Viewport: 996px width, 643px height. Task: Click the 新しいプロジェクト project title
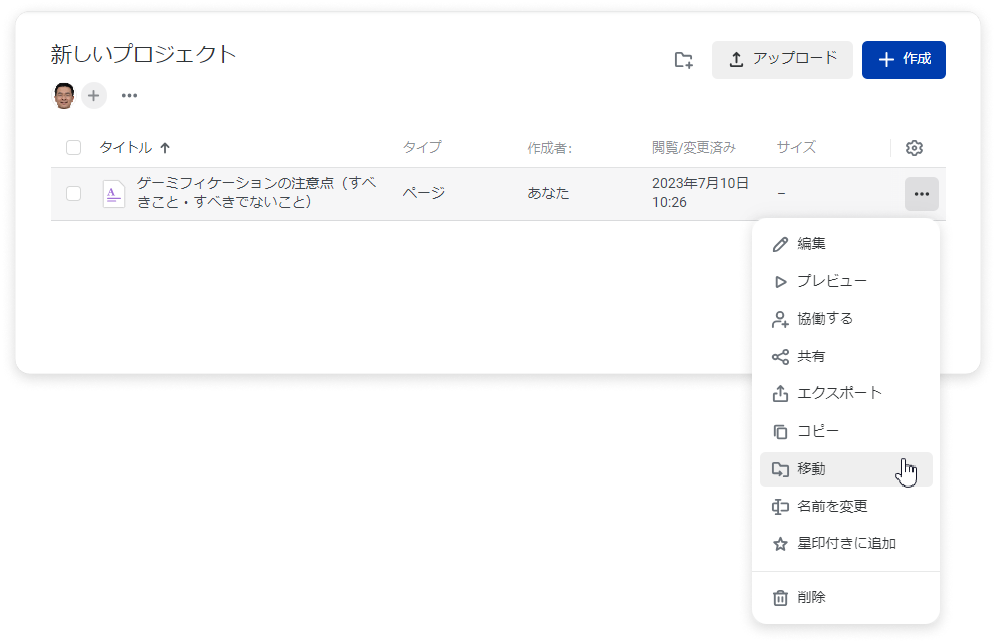point(144,55)
